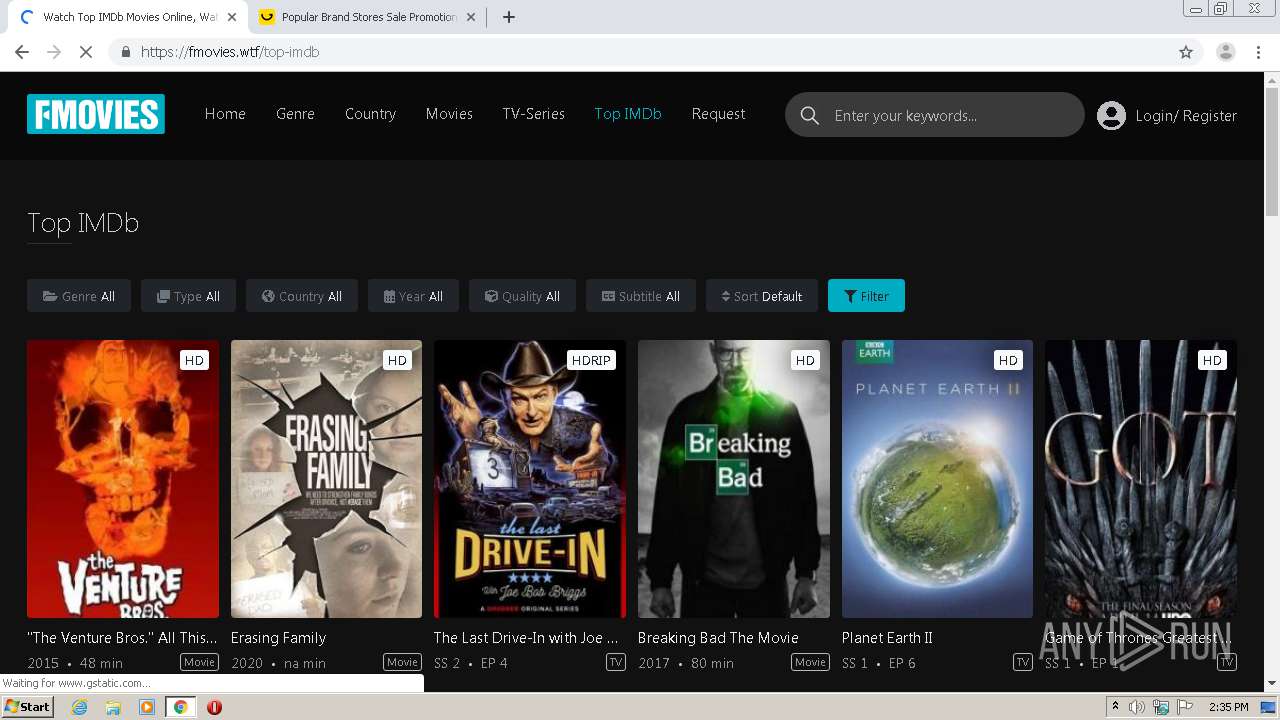The height and width of the screenshot is (720, 1280).
Task: Click "The Venture Bros." All This title
Action: [x=122, y=637]
